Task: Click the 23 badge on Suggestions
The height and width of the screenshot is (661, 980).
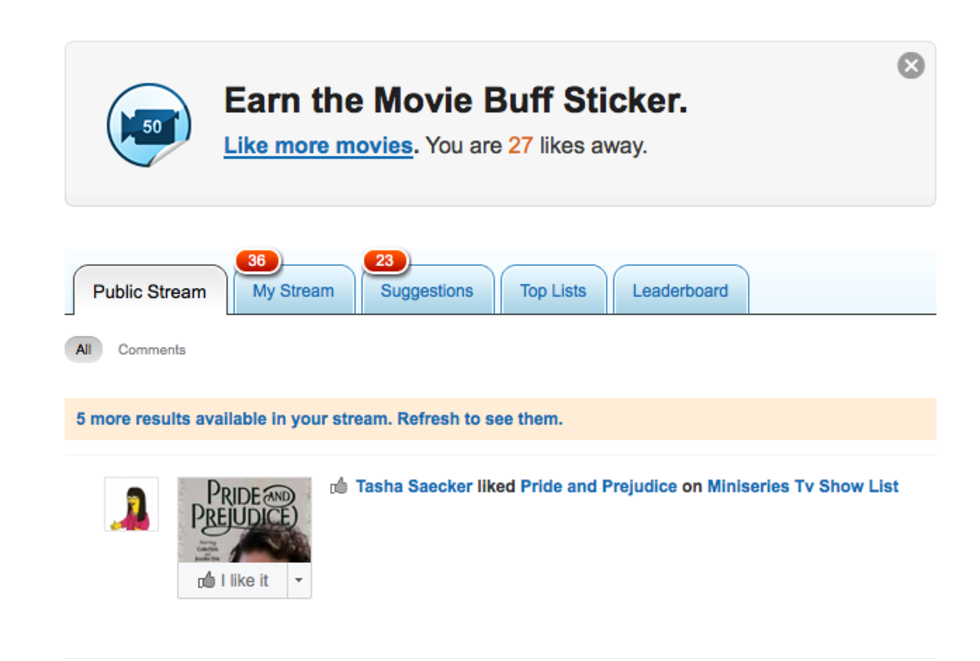Action: pos(385,261)
